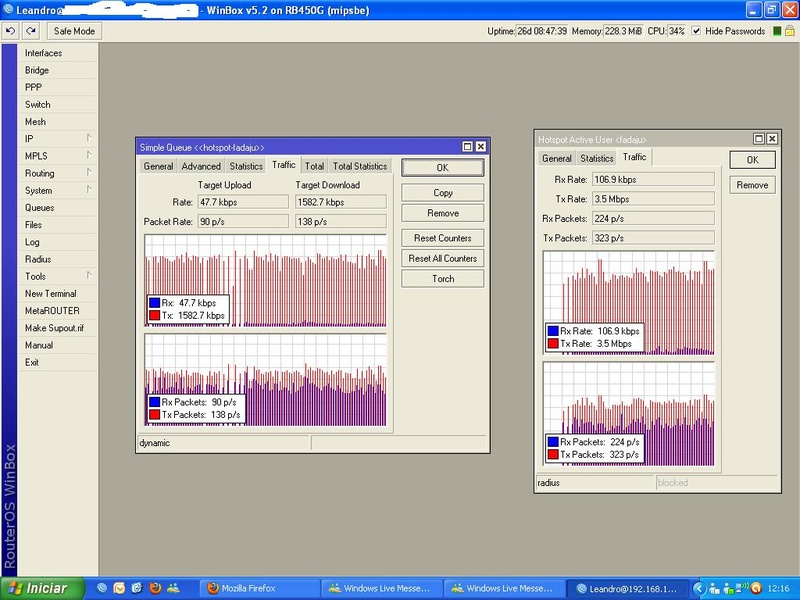This screenshot has width=800, height=600.
Task: Click the green connection status indicator
Action: point(777,31)
